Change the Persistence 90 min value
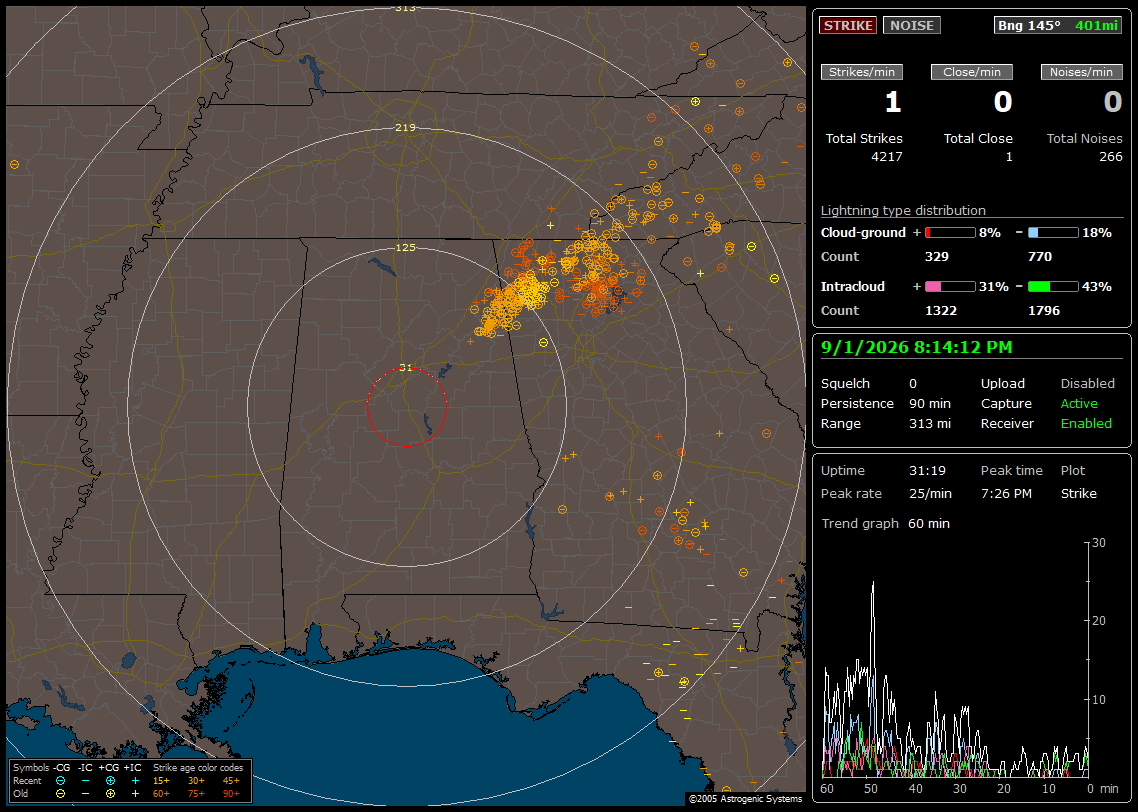Viewport: 1138px width, 812px height. (x=930, y=403)
